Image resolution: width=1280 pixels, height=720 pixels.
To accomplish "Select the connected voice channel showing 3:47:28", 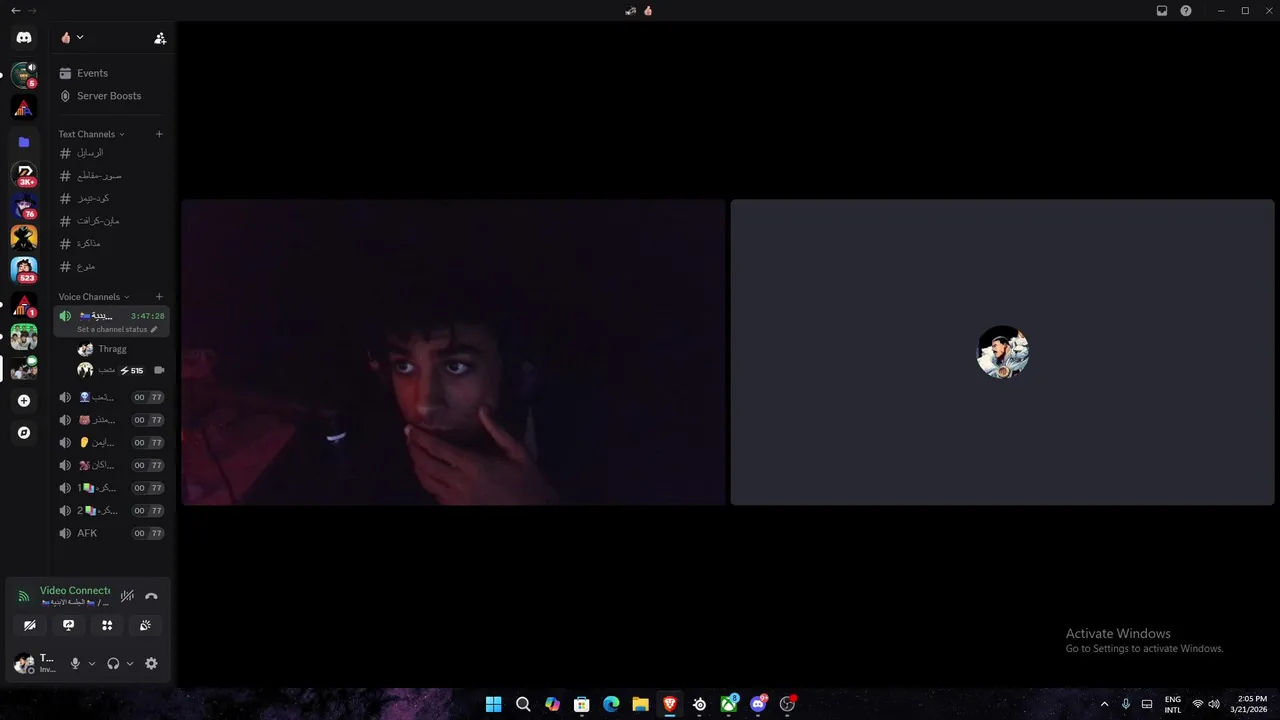I will click(x=111, y=321).
